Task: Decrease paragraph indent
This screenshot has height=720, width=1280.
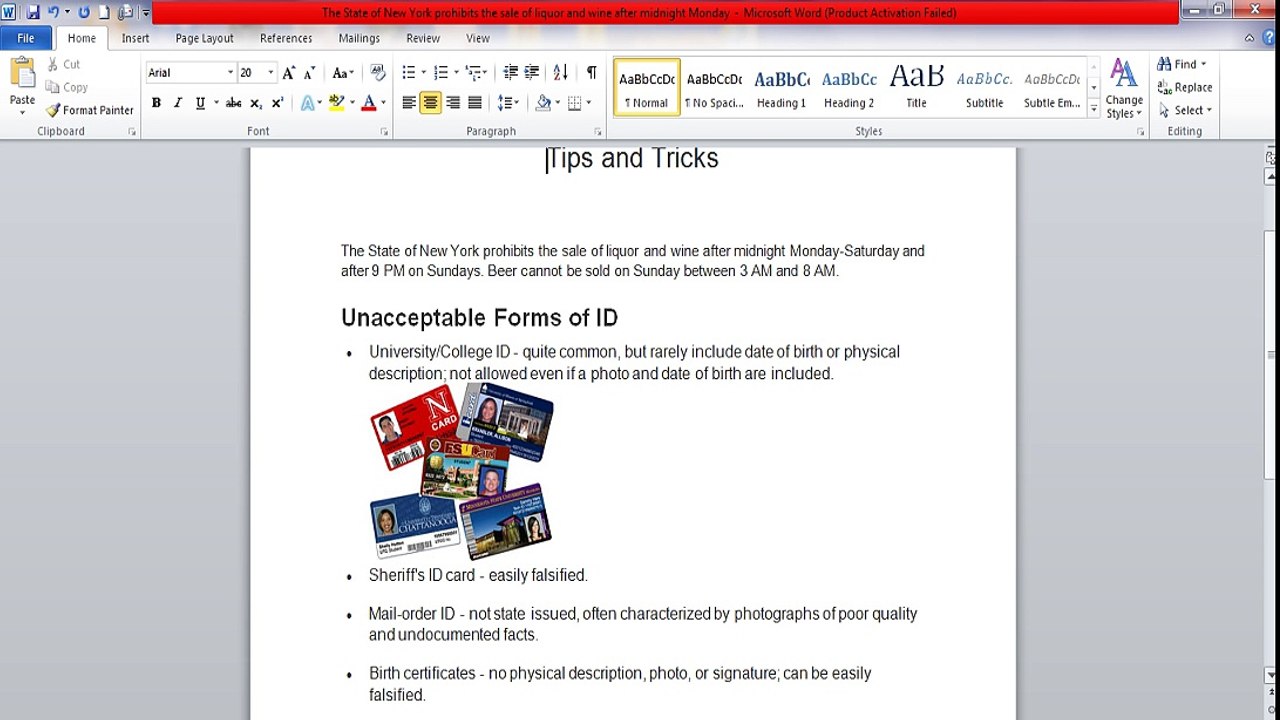Action: pyautogui.click(x=510, y=73)
